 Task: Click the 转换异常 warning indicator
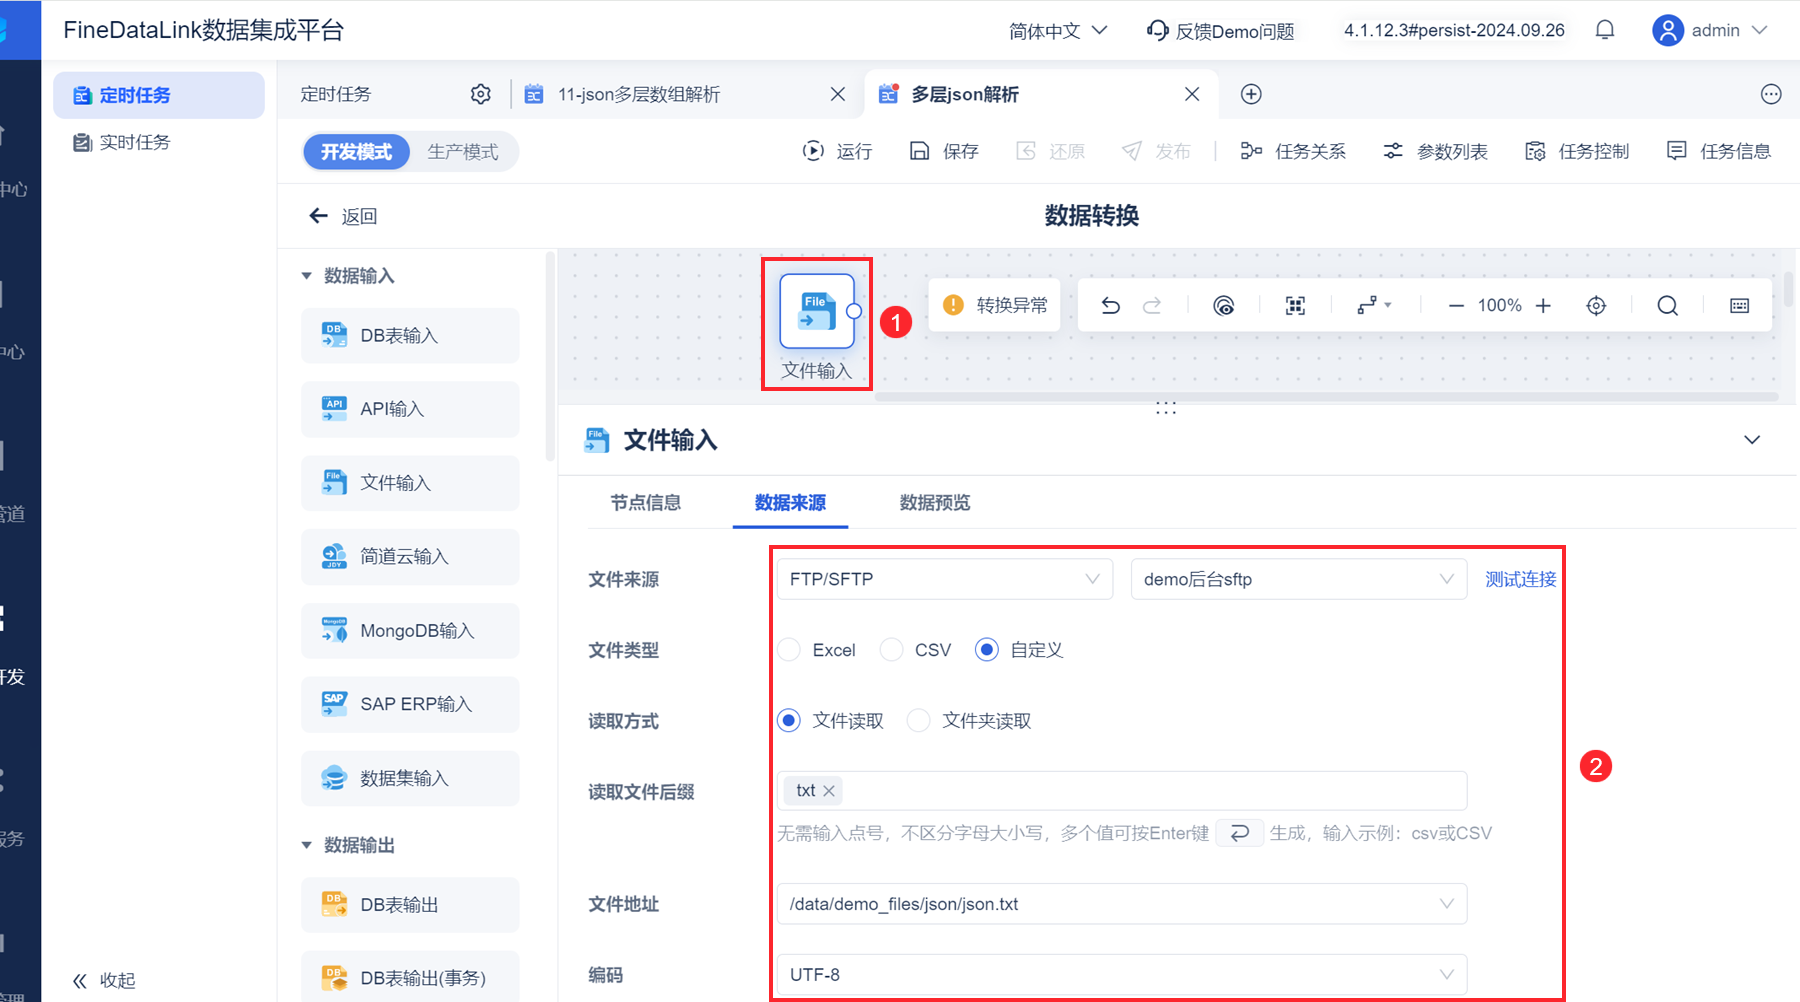(996, 305)
